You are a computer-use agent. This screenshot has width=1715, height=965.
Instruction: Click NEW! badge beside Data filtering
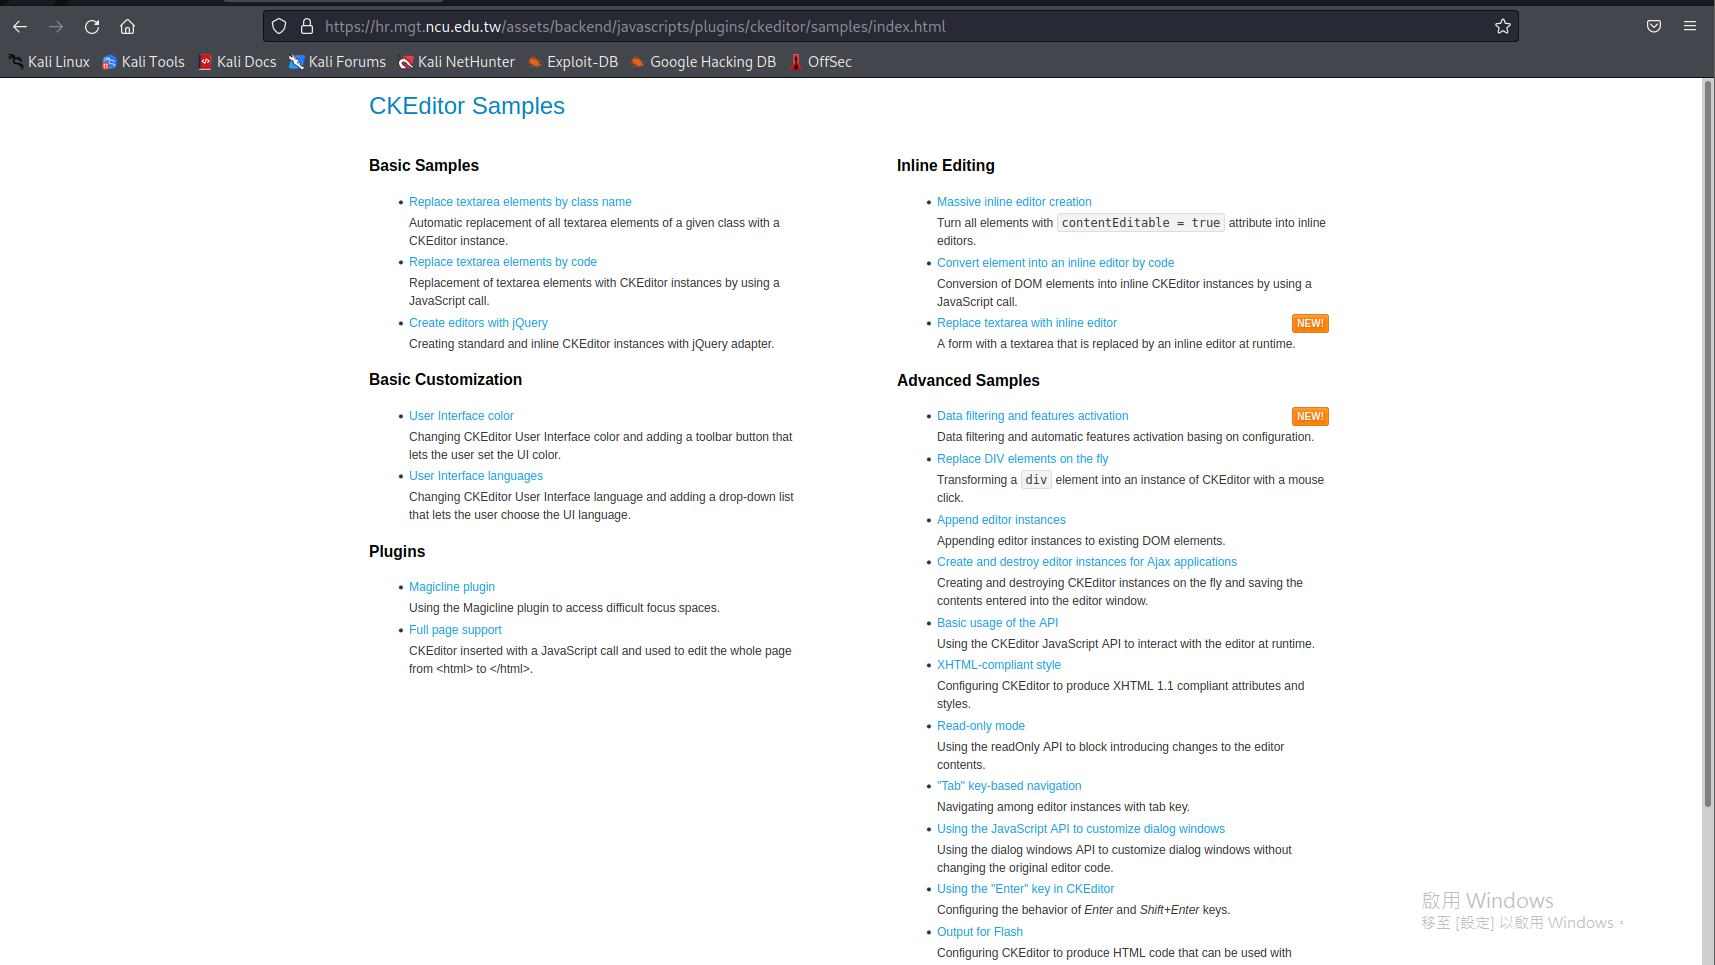pyautogui.click(x=1310, y=417)
